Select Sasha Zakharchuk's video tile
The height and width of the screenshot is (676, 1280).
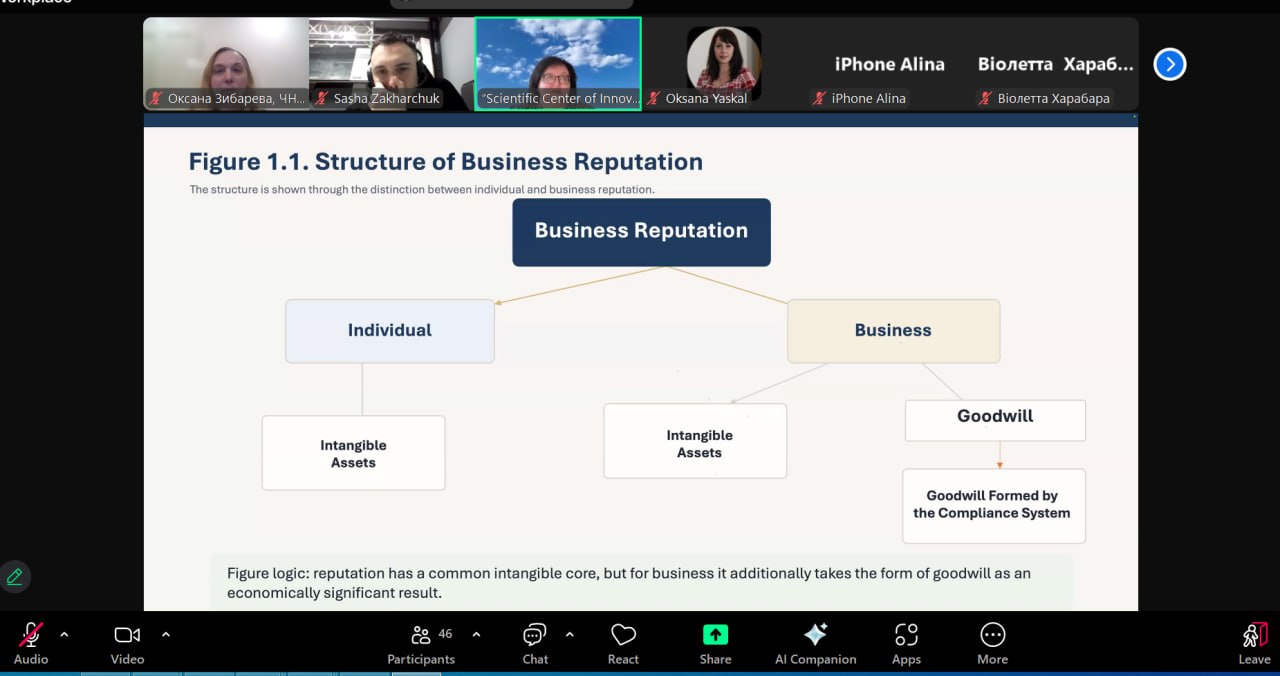391,63
